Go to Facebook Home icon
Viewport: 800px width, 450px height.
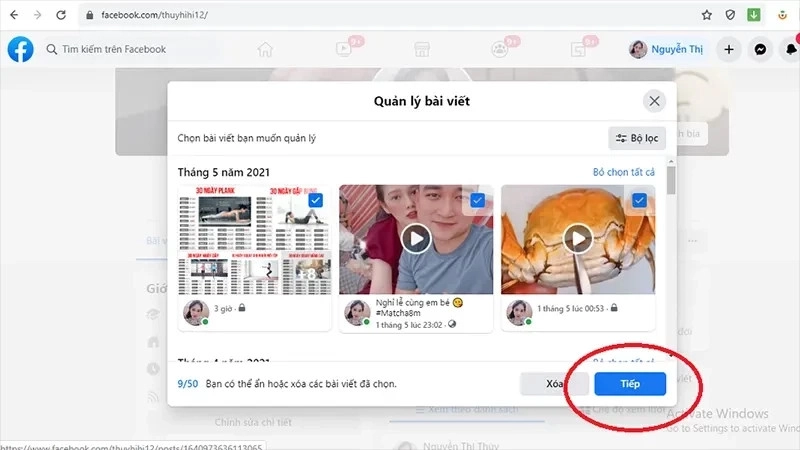265,49
